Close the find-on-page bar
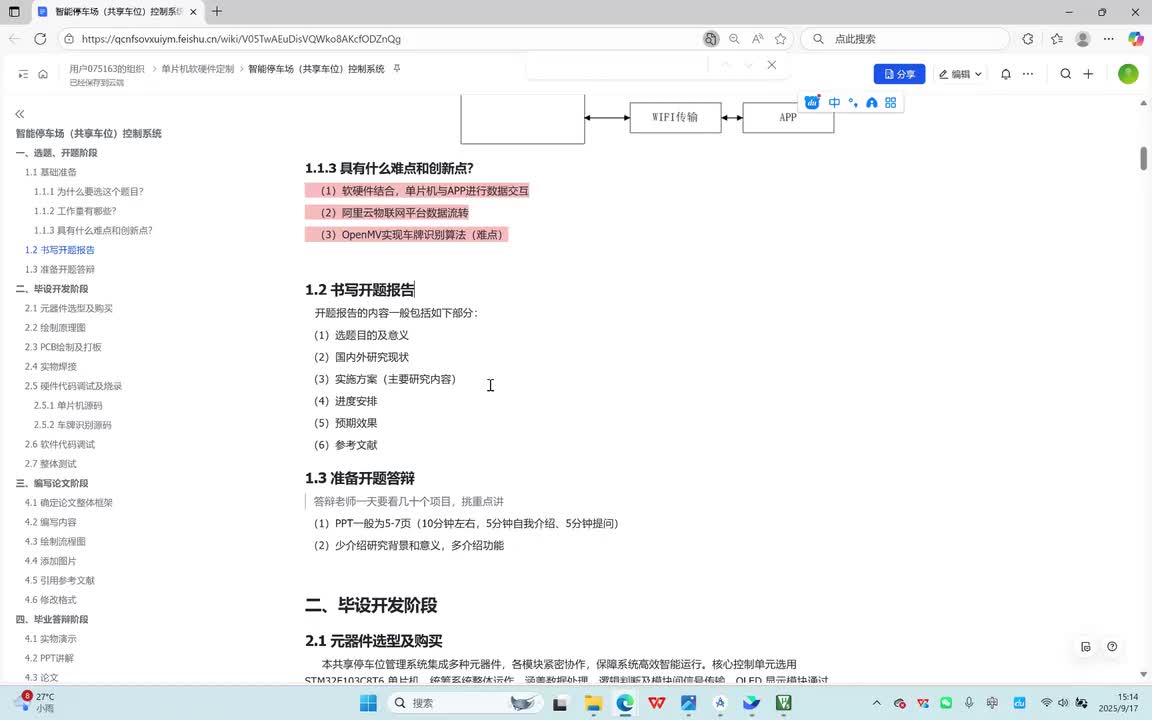 coord(771,65)
